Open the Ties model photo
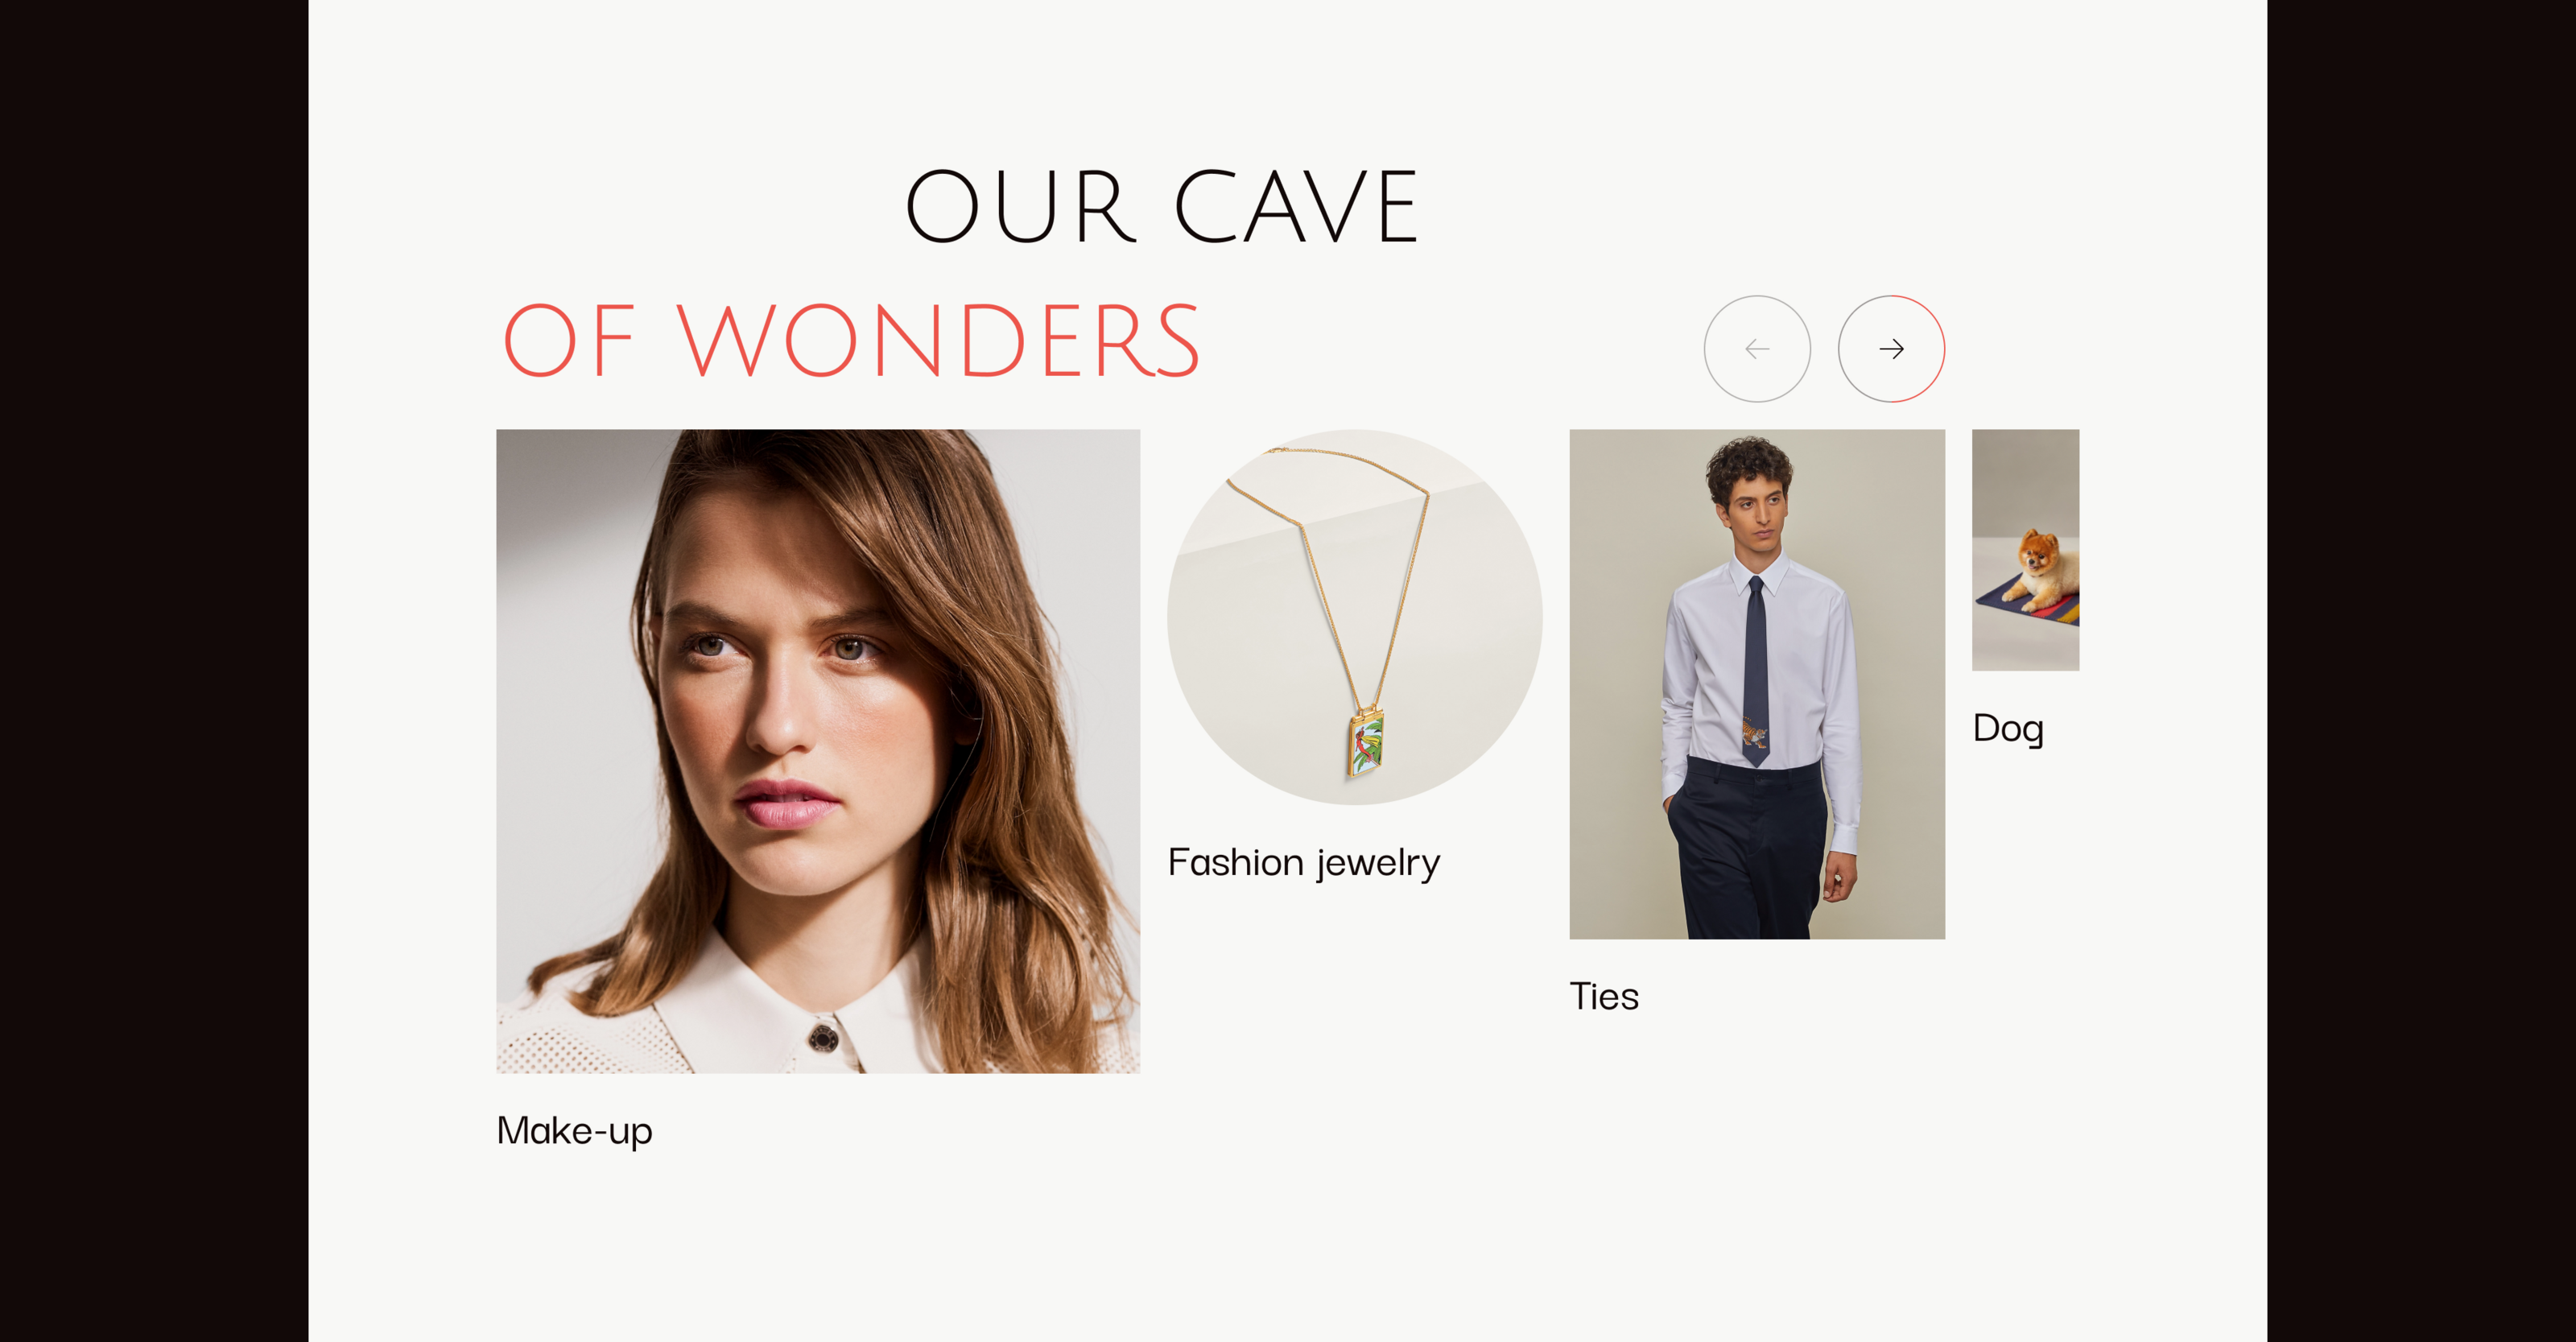2576x1342 pixels. pyautogui.click(x=1757, y=684)
